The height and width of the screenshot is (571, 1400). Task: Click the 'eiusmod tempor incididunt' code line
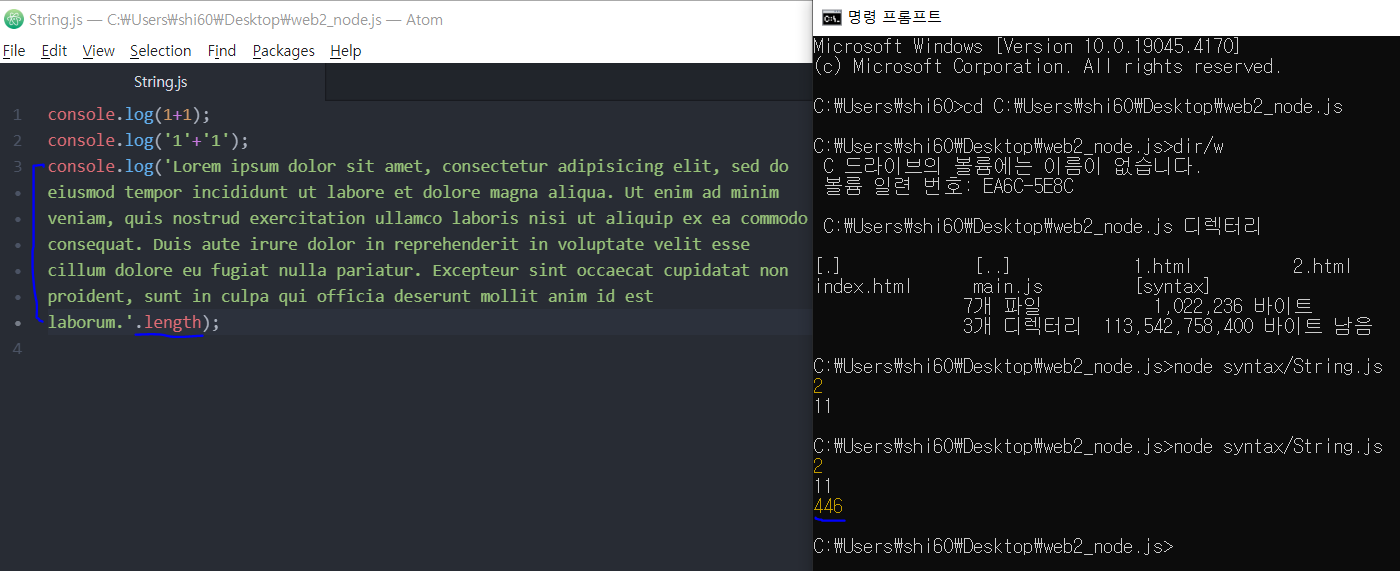click(x=413, y=192)
